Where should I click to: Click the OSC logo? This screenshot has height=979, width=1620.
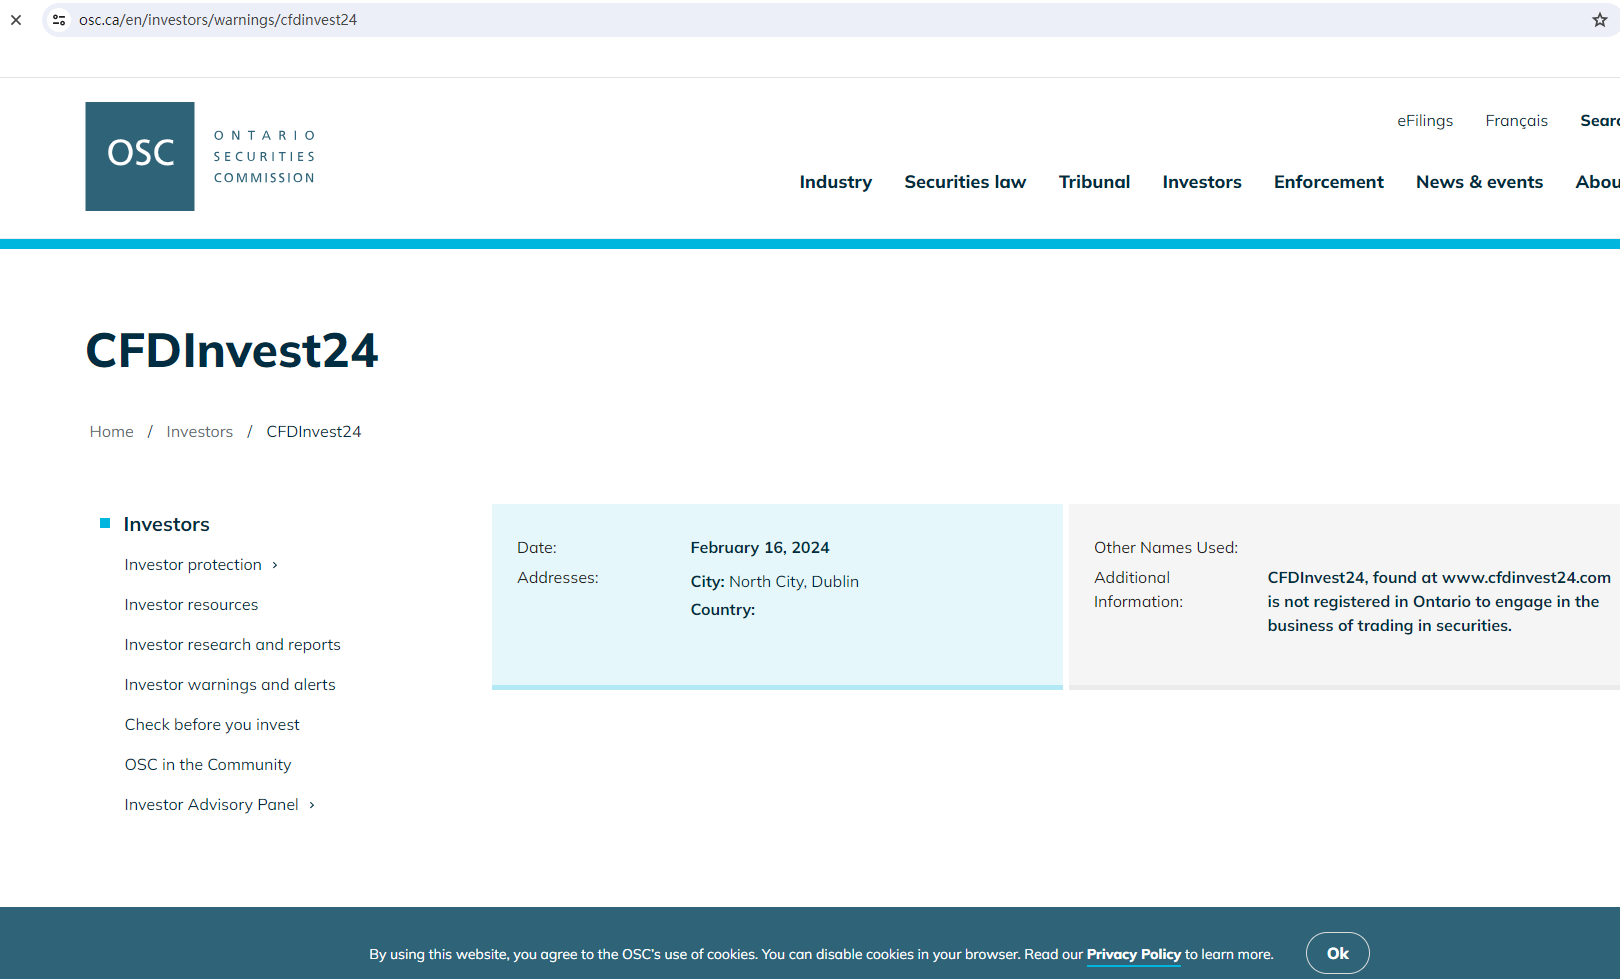(x=140, y=156)
